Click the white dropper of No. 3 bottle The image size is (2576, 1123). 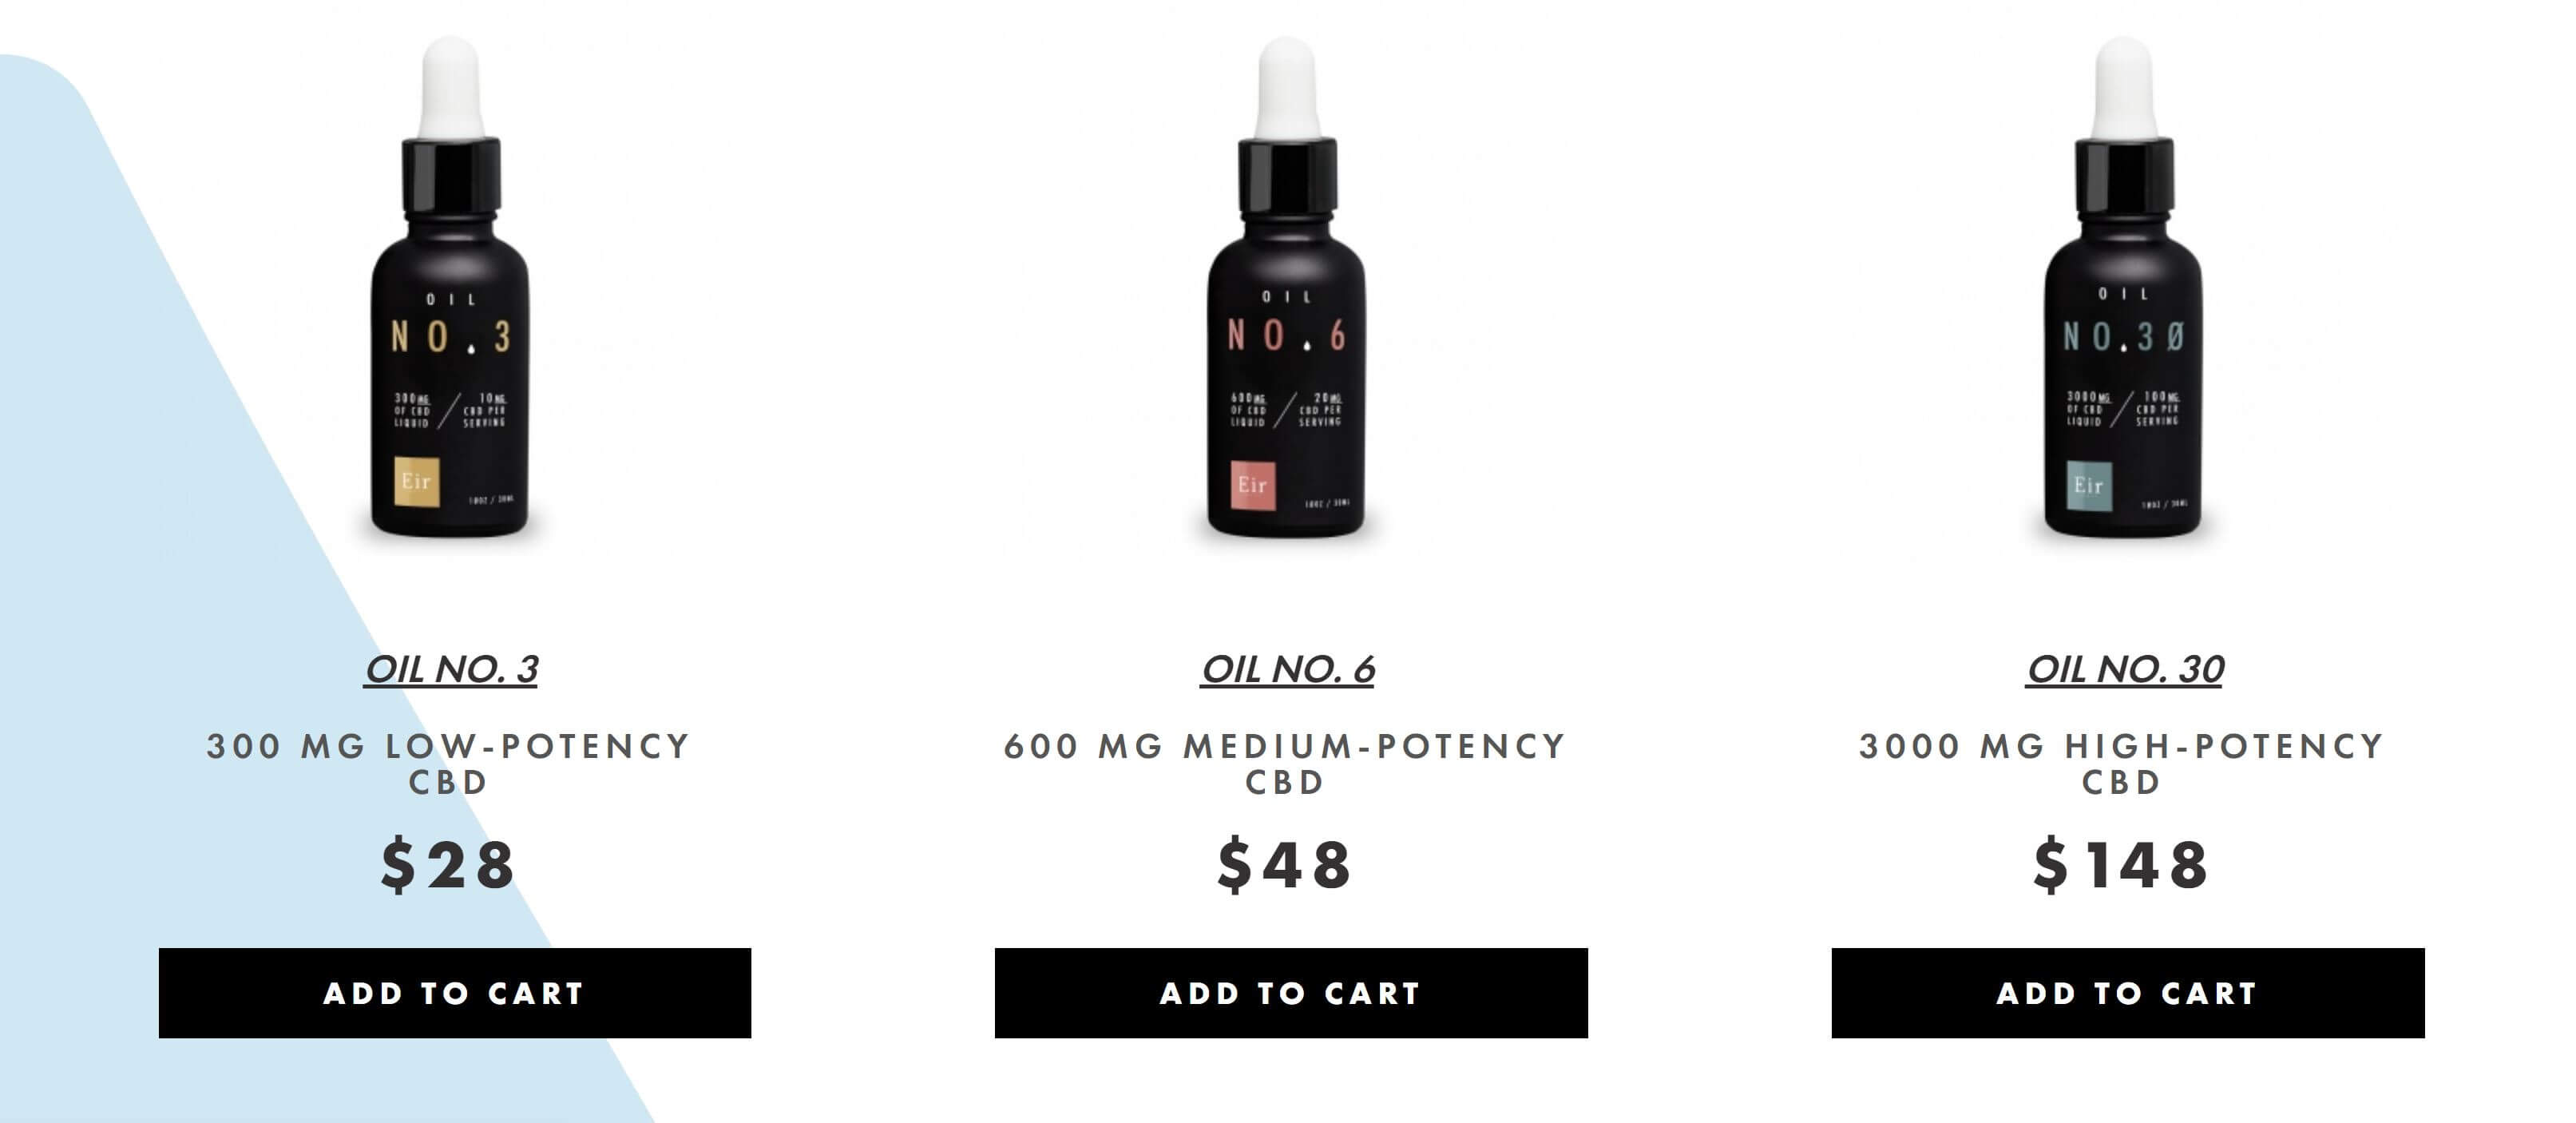(x=451, y=88)
